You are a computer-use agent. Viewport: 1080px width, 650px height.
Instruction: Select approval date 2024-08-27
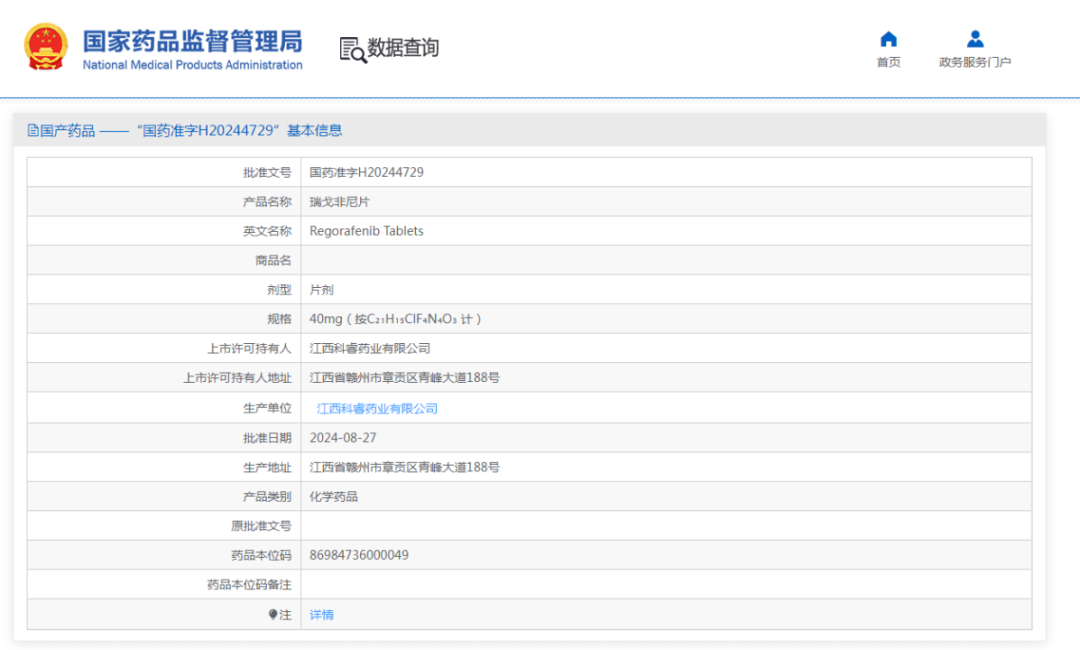343,438
